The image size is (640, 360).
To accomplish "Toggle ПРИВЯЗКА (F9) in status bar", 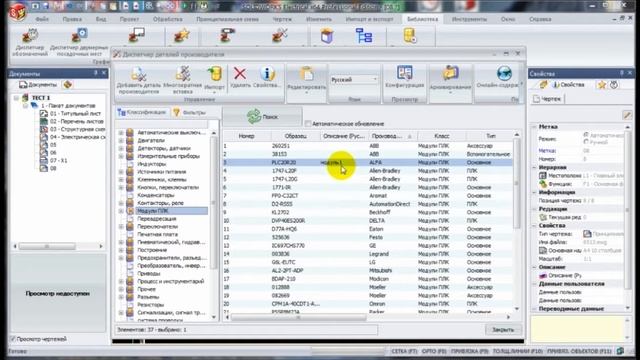I will click(x=469, y=351).
